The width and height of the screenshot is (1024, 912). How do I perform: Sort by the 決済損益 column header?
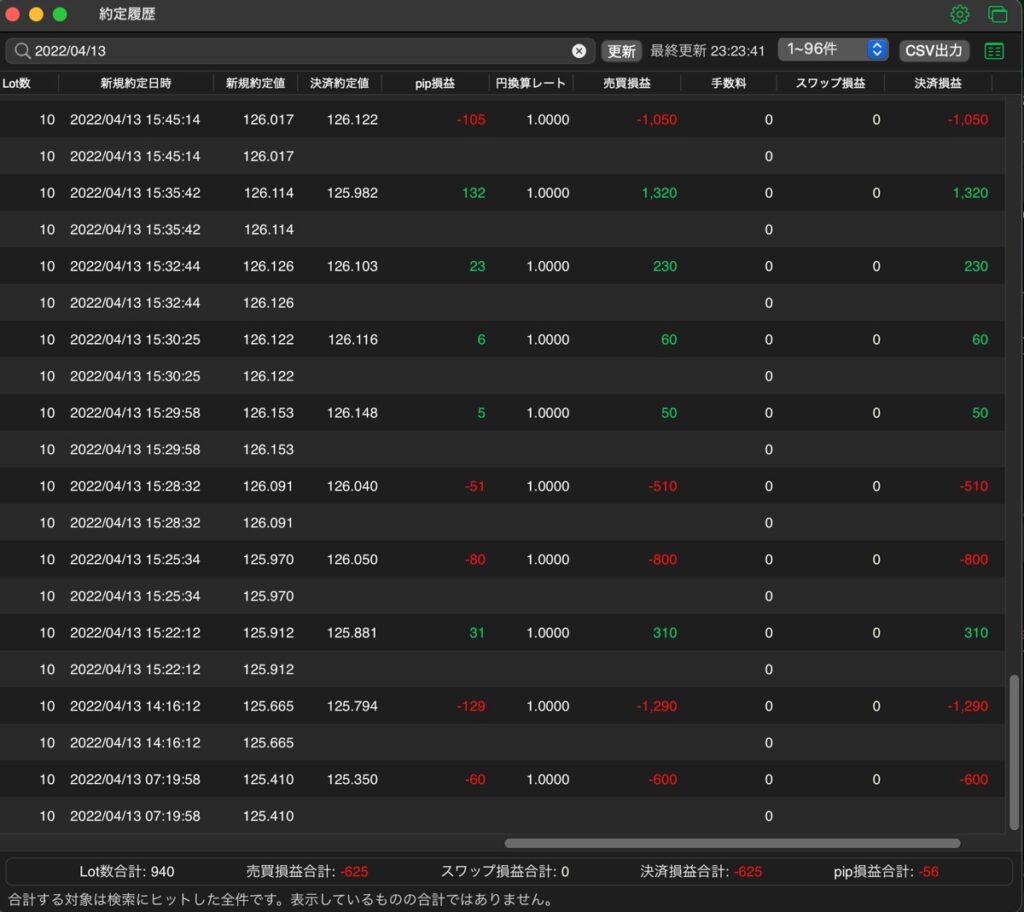pyautogui.click(x=938, y=83)
